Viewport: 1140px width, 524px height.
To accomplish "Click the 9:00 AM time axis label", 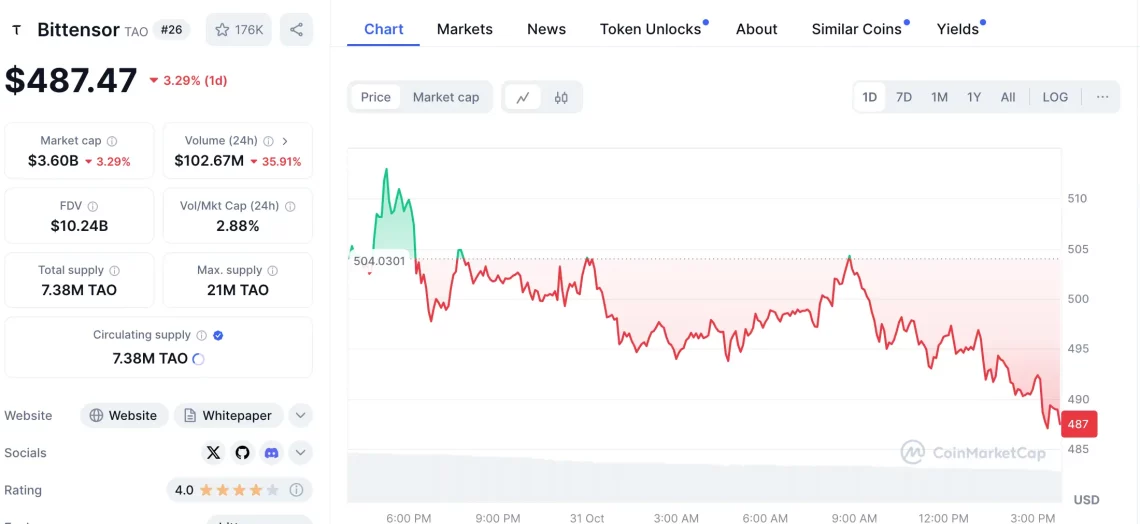I will [855, 518].
